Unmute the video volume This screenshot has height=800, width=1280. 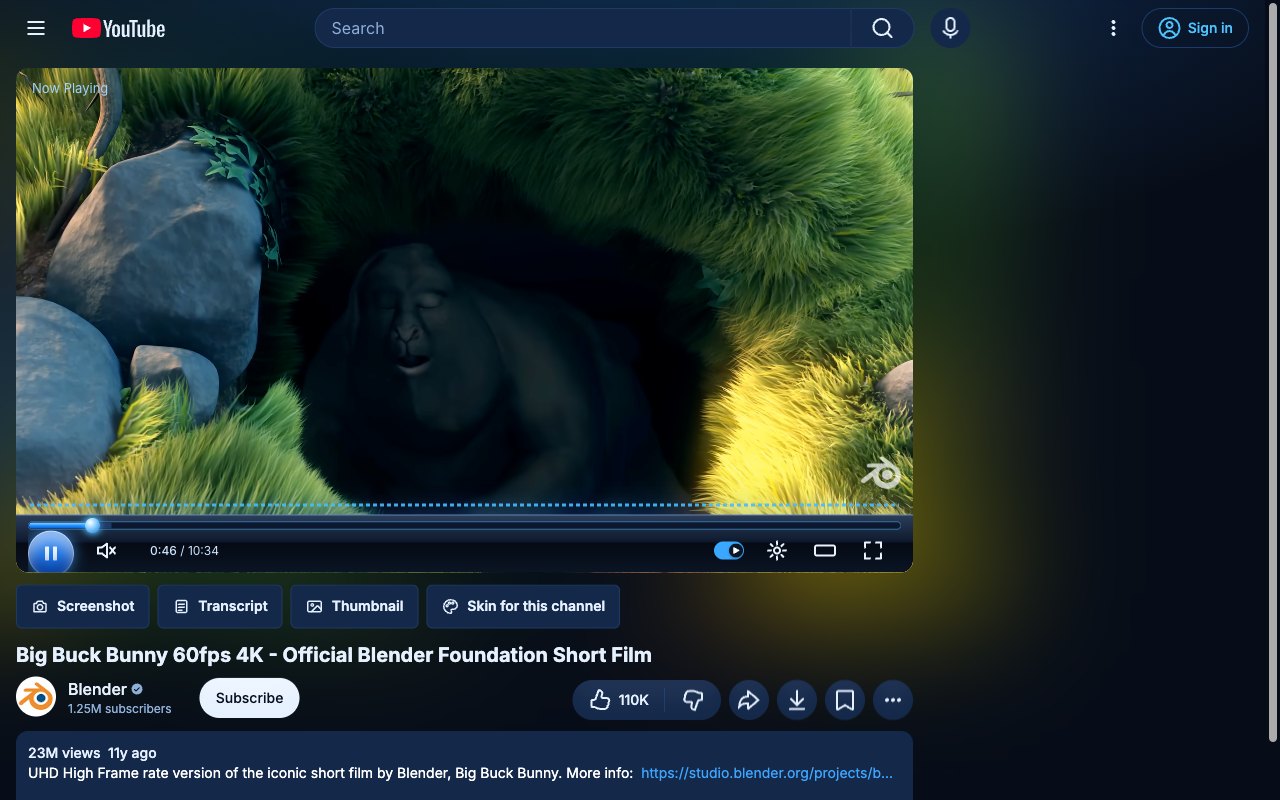106,550
